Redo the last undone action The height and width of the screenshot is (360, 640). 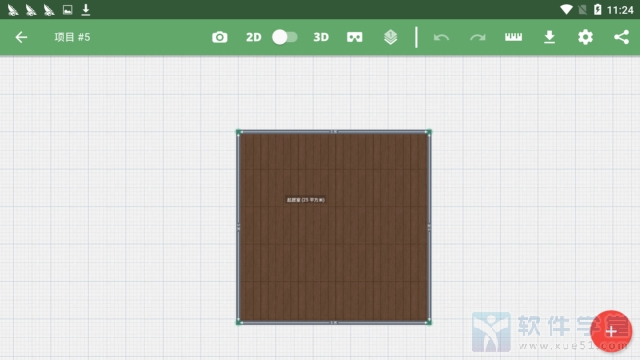(478, 38)
